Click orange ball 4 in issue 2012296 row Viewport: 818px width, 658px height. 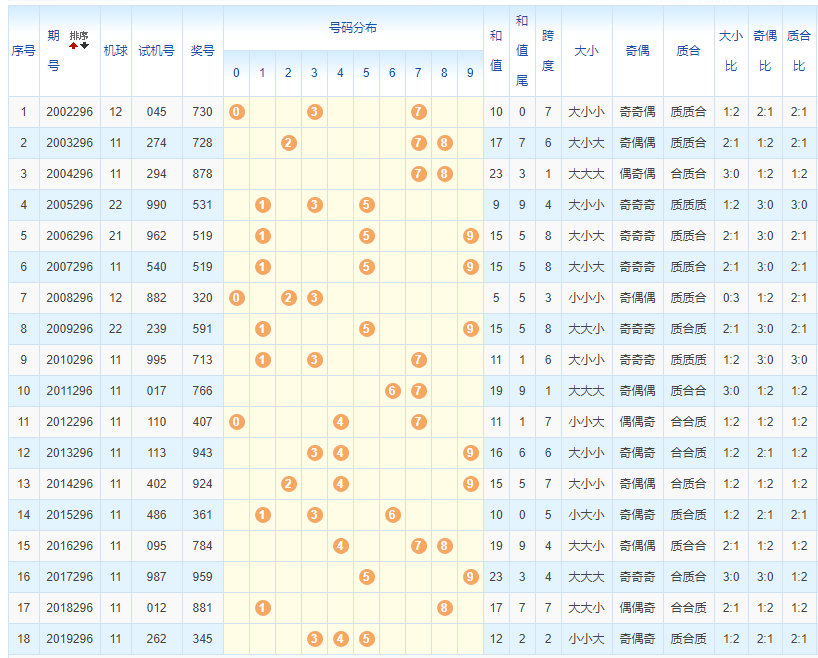coord(340,422)
